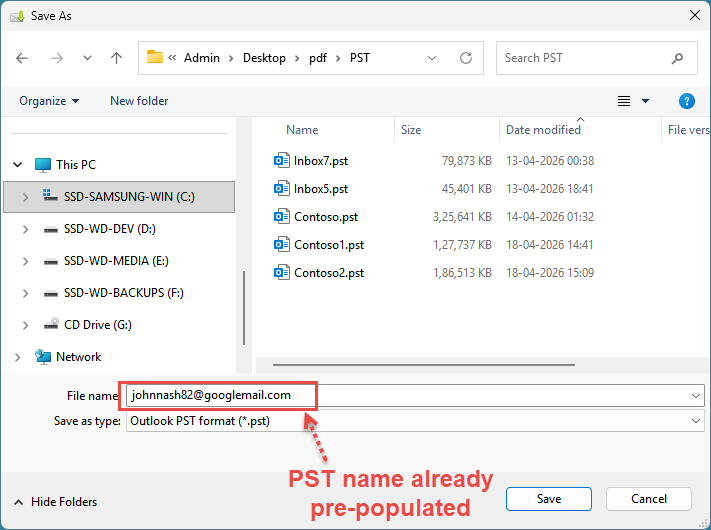
Task: Open the address bar history dropdown
Action: [x=432, y=58]
